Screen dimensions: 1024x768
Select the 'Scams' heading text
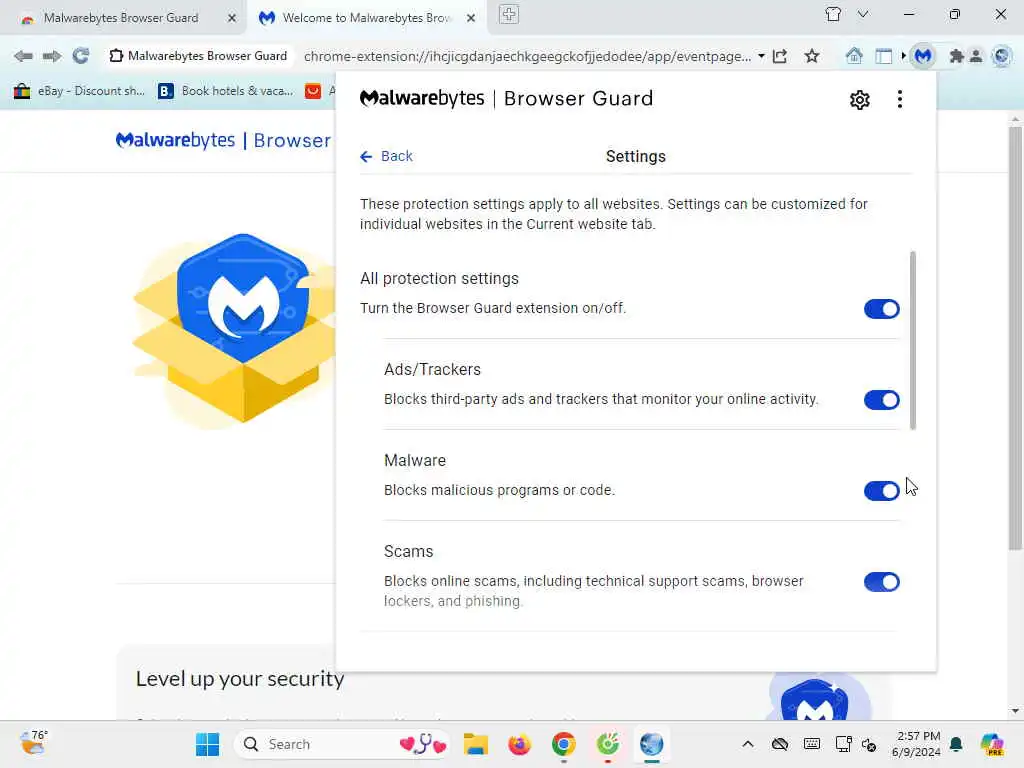[408, 551]
